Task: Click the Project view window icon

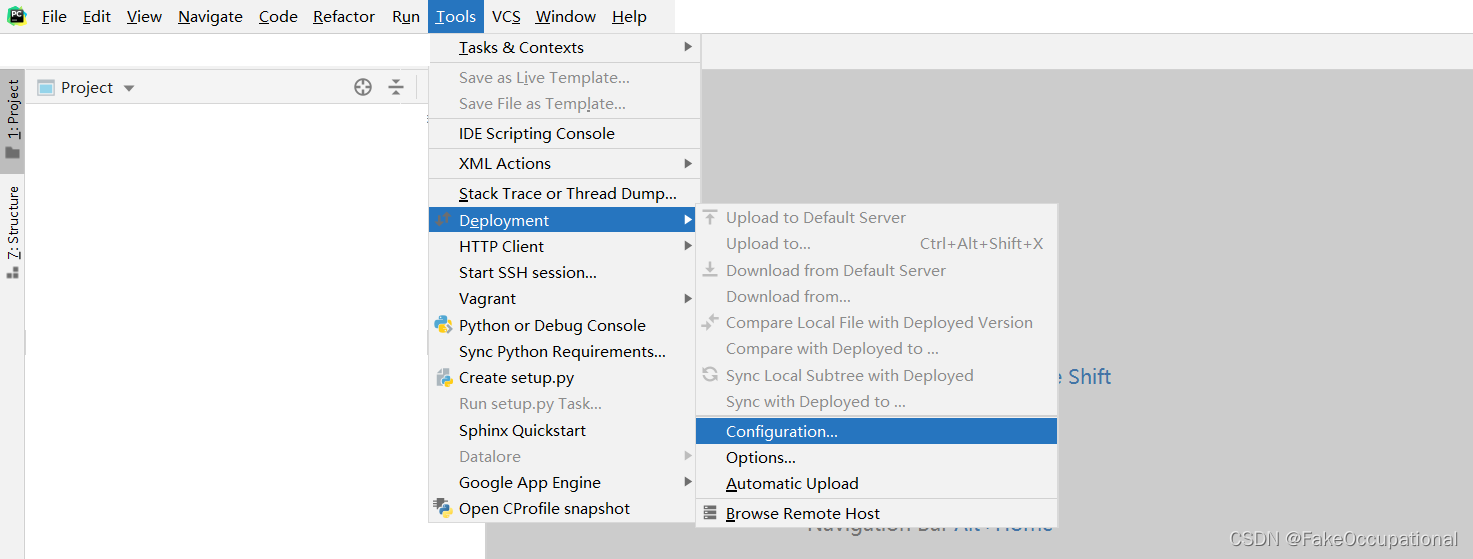Action: [x=45, y=87]
